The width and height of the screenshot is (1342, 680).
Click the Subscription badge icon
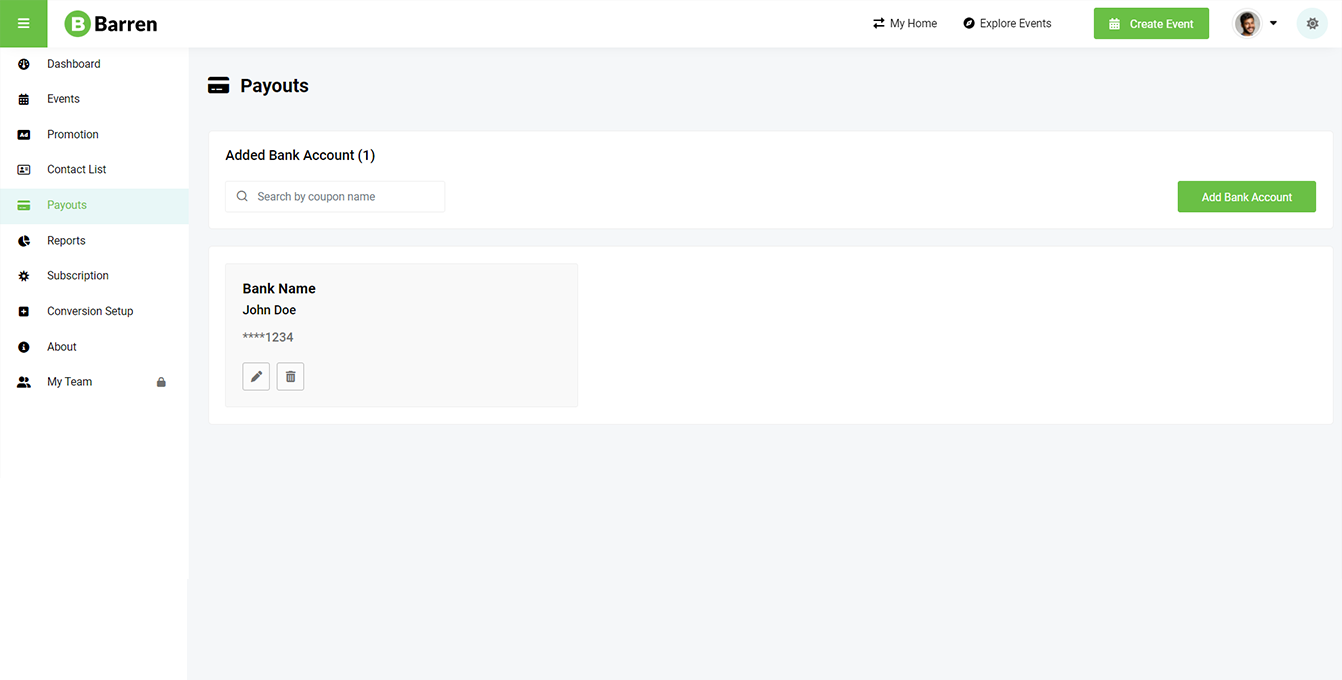click(x=24, y=276)
